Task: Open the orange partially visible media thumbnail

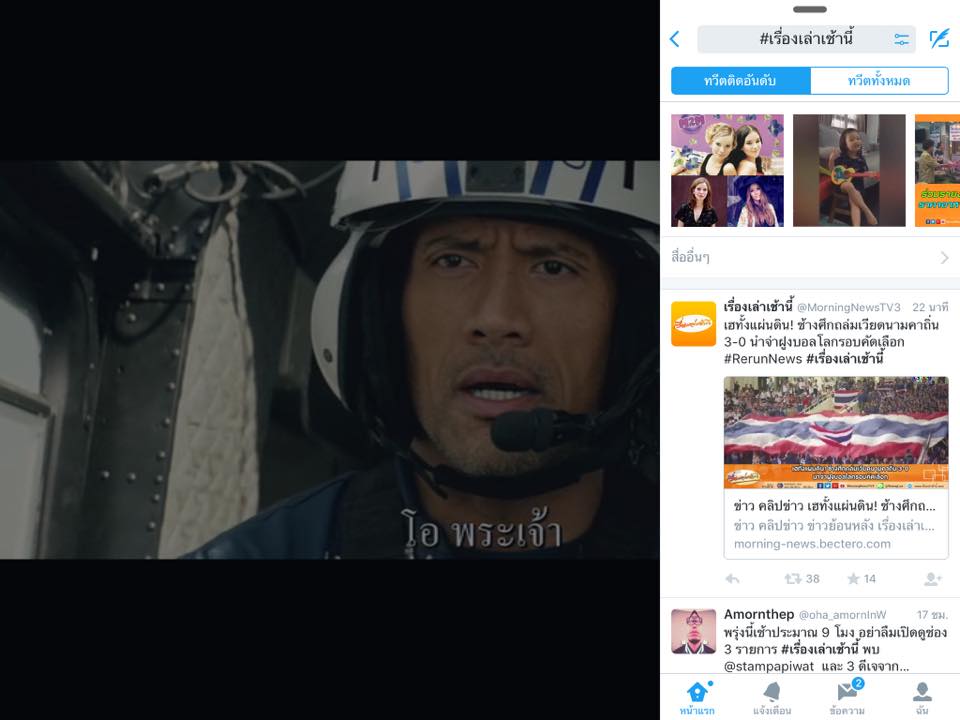Action: 937,170
